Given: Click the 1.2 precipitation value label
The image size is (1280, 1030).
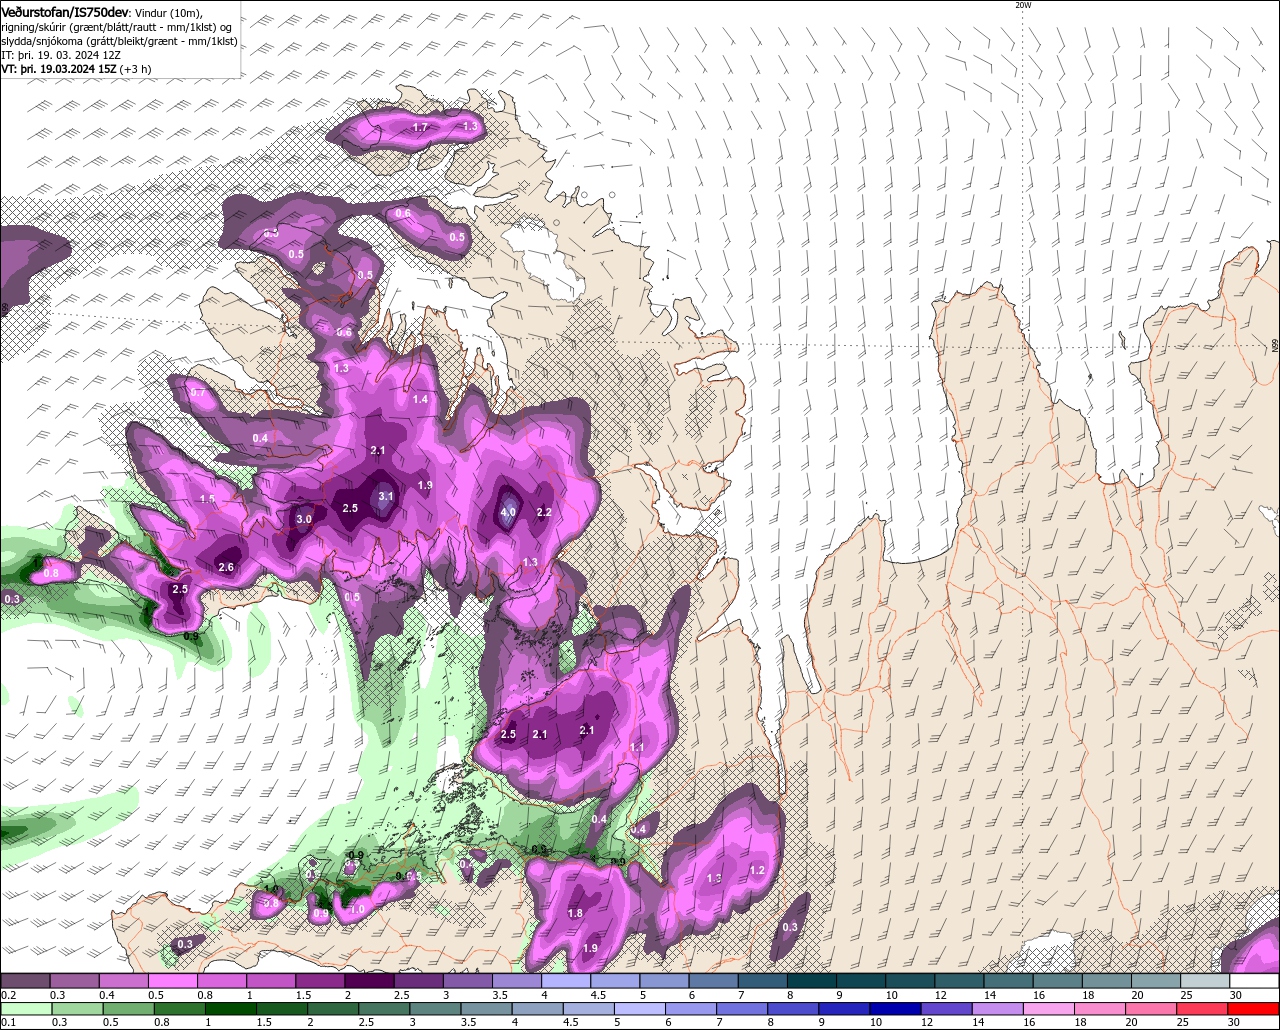Looking at the screenshot, I should tap(757, 870).
